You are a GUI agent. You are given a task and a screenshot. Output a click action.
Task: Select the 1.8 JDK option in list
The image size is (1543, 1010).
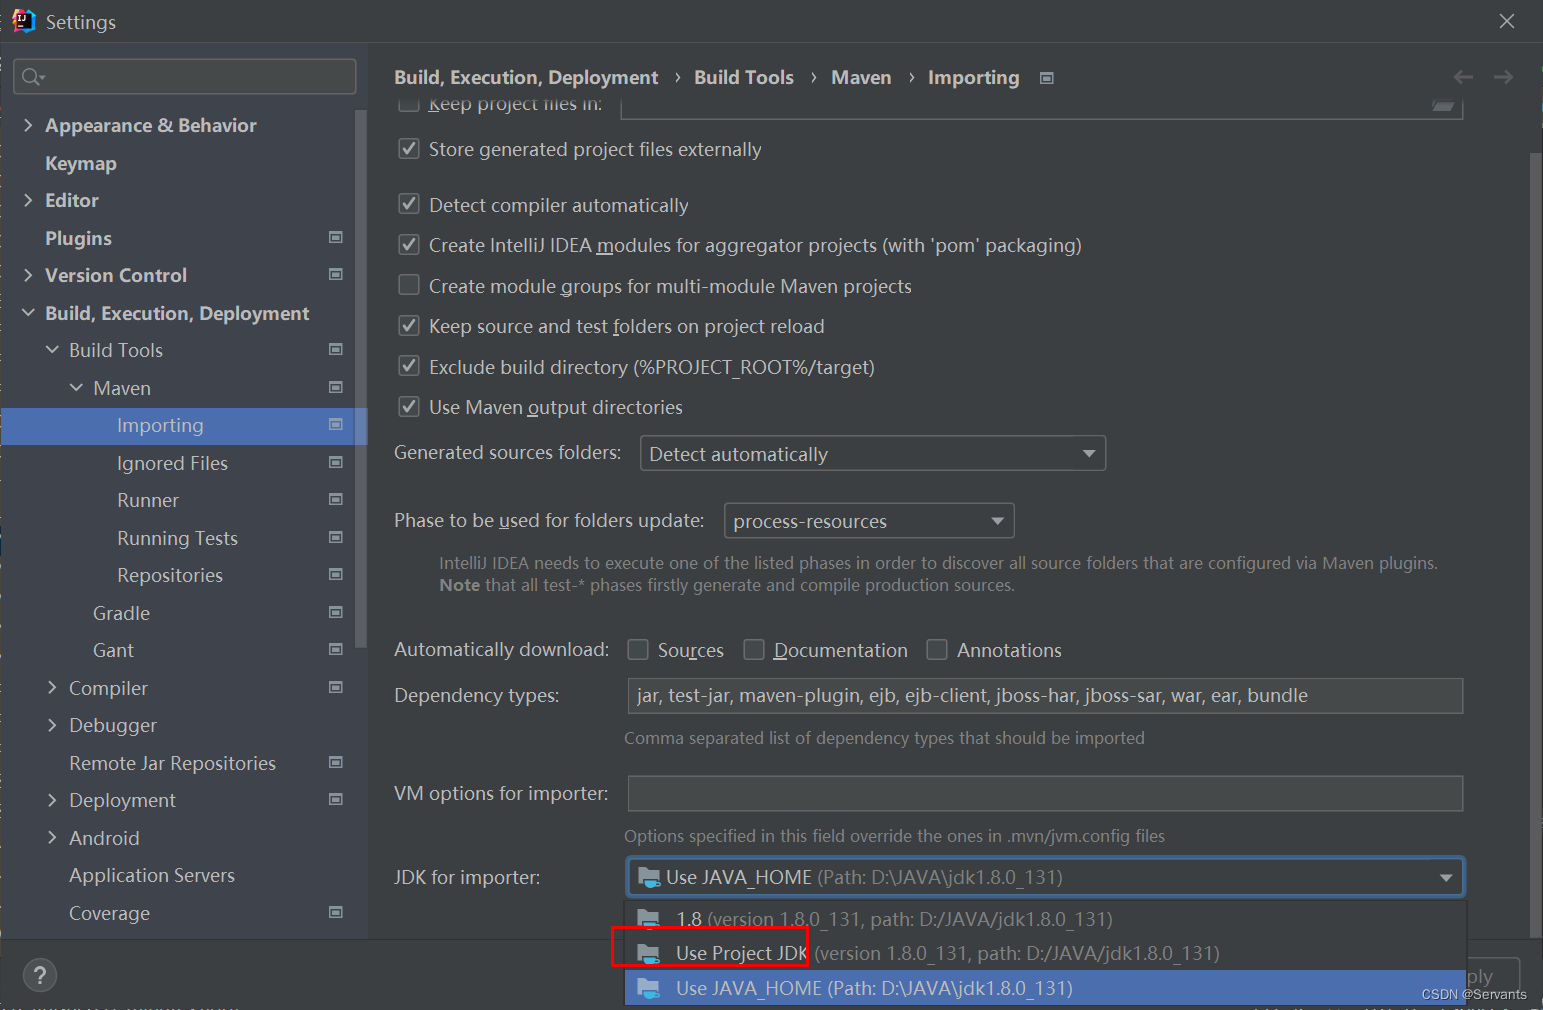[1045, 918]
